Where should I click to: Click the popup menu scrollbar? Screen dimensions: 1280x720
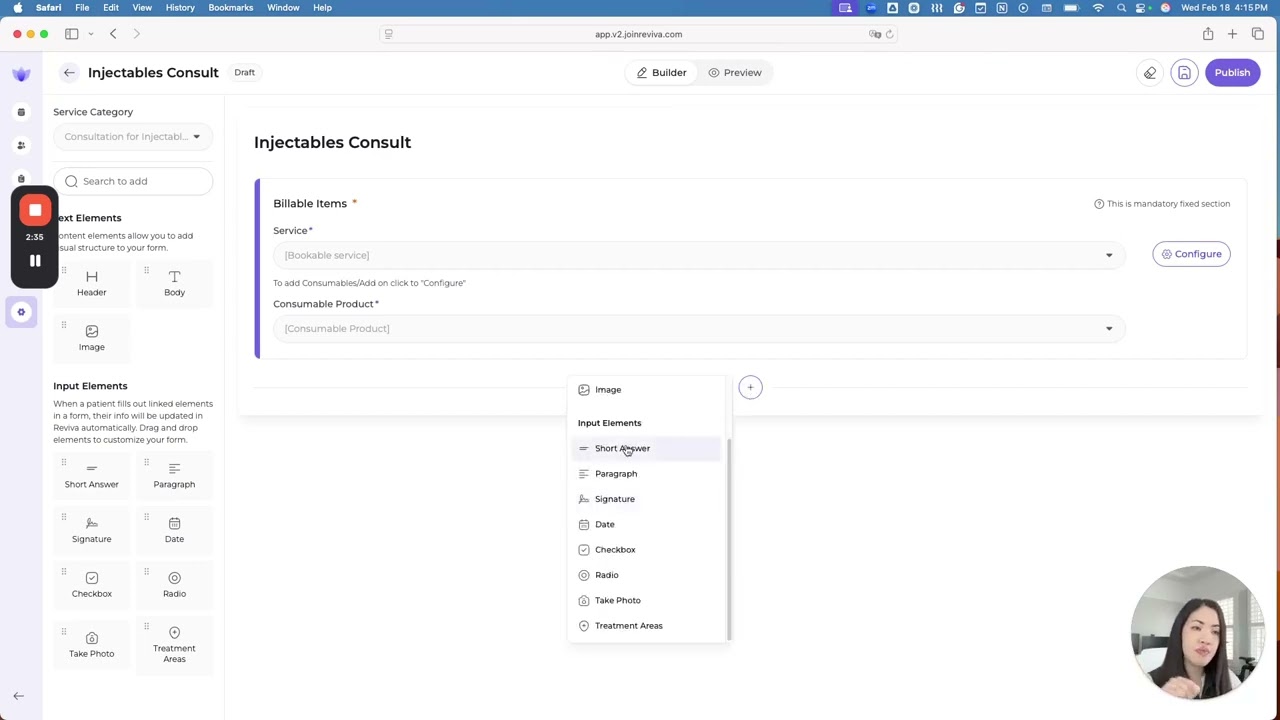click(x=729, y=539)
